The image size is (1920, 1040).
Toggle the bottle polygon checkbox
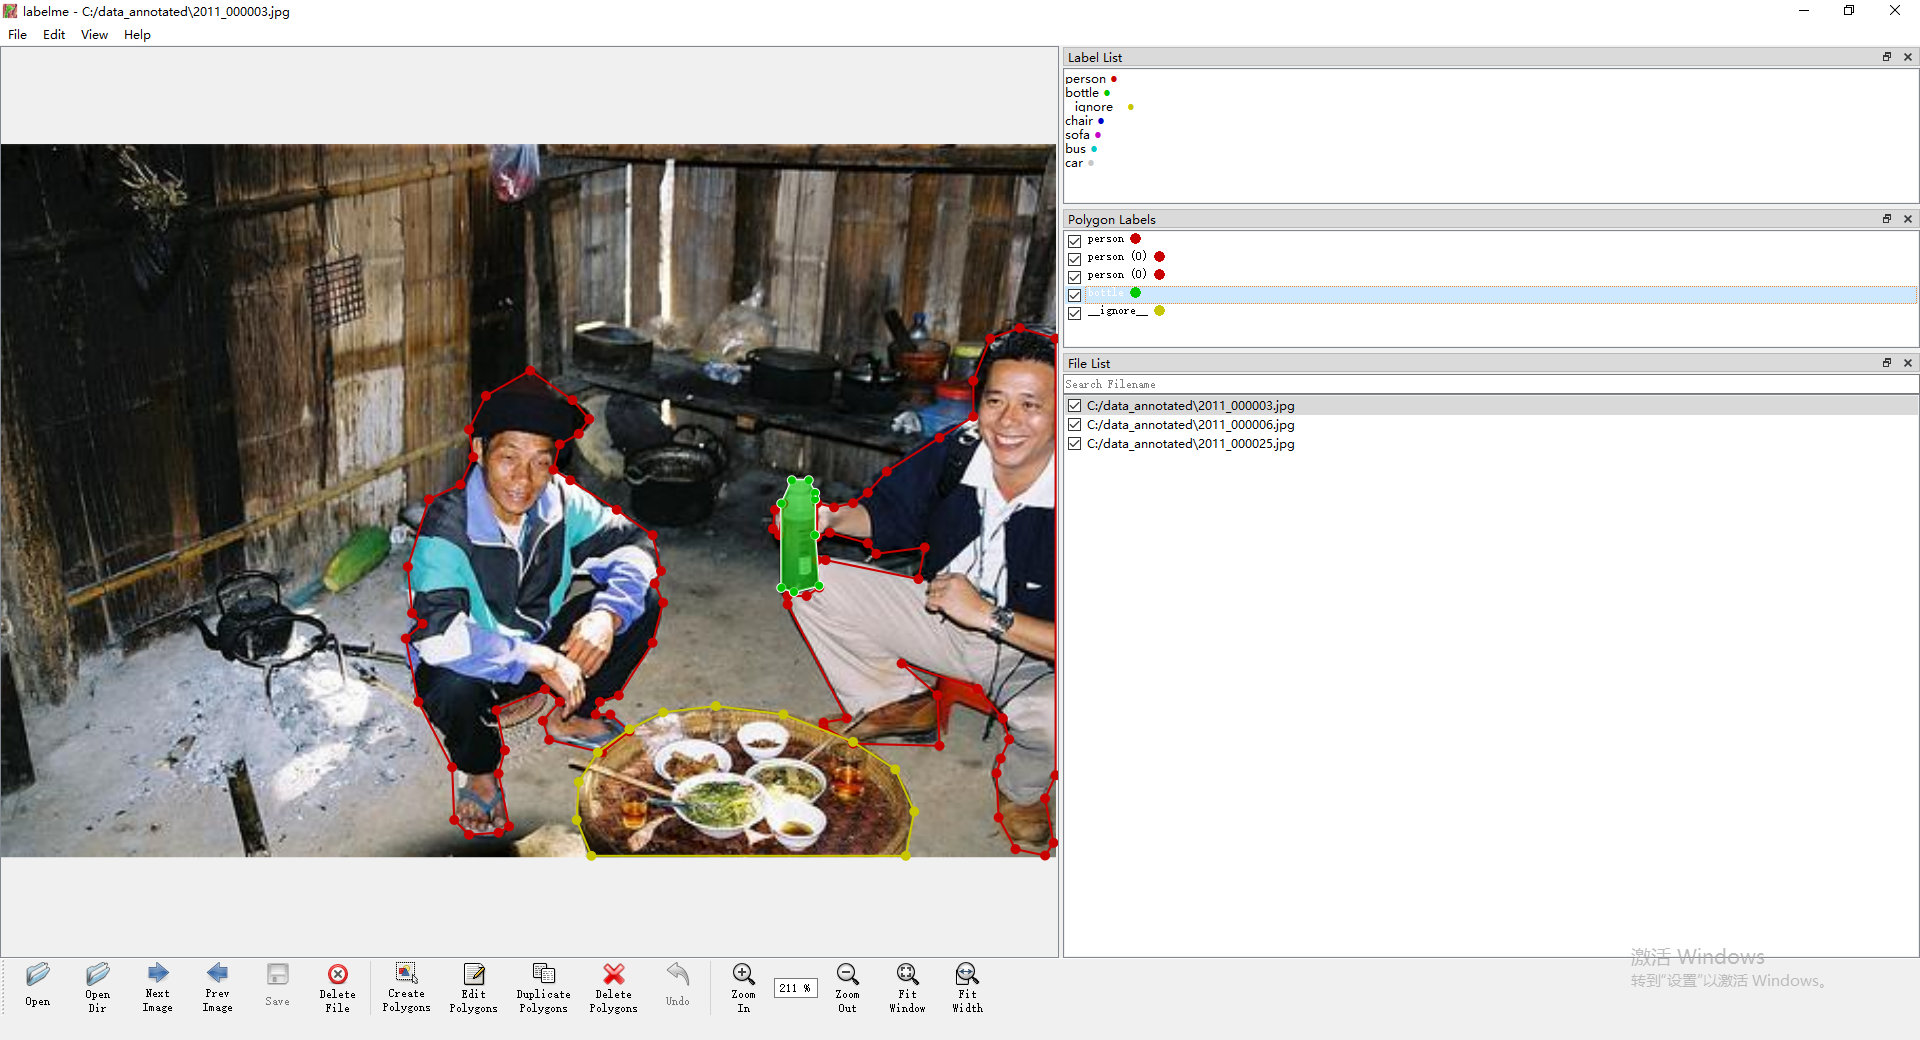pyautogui.click(x=1074, y=295)
